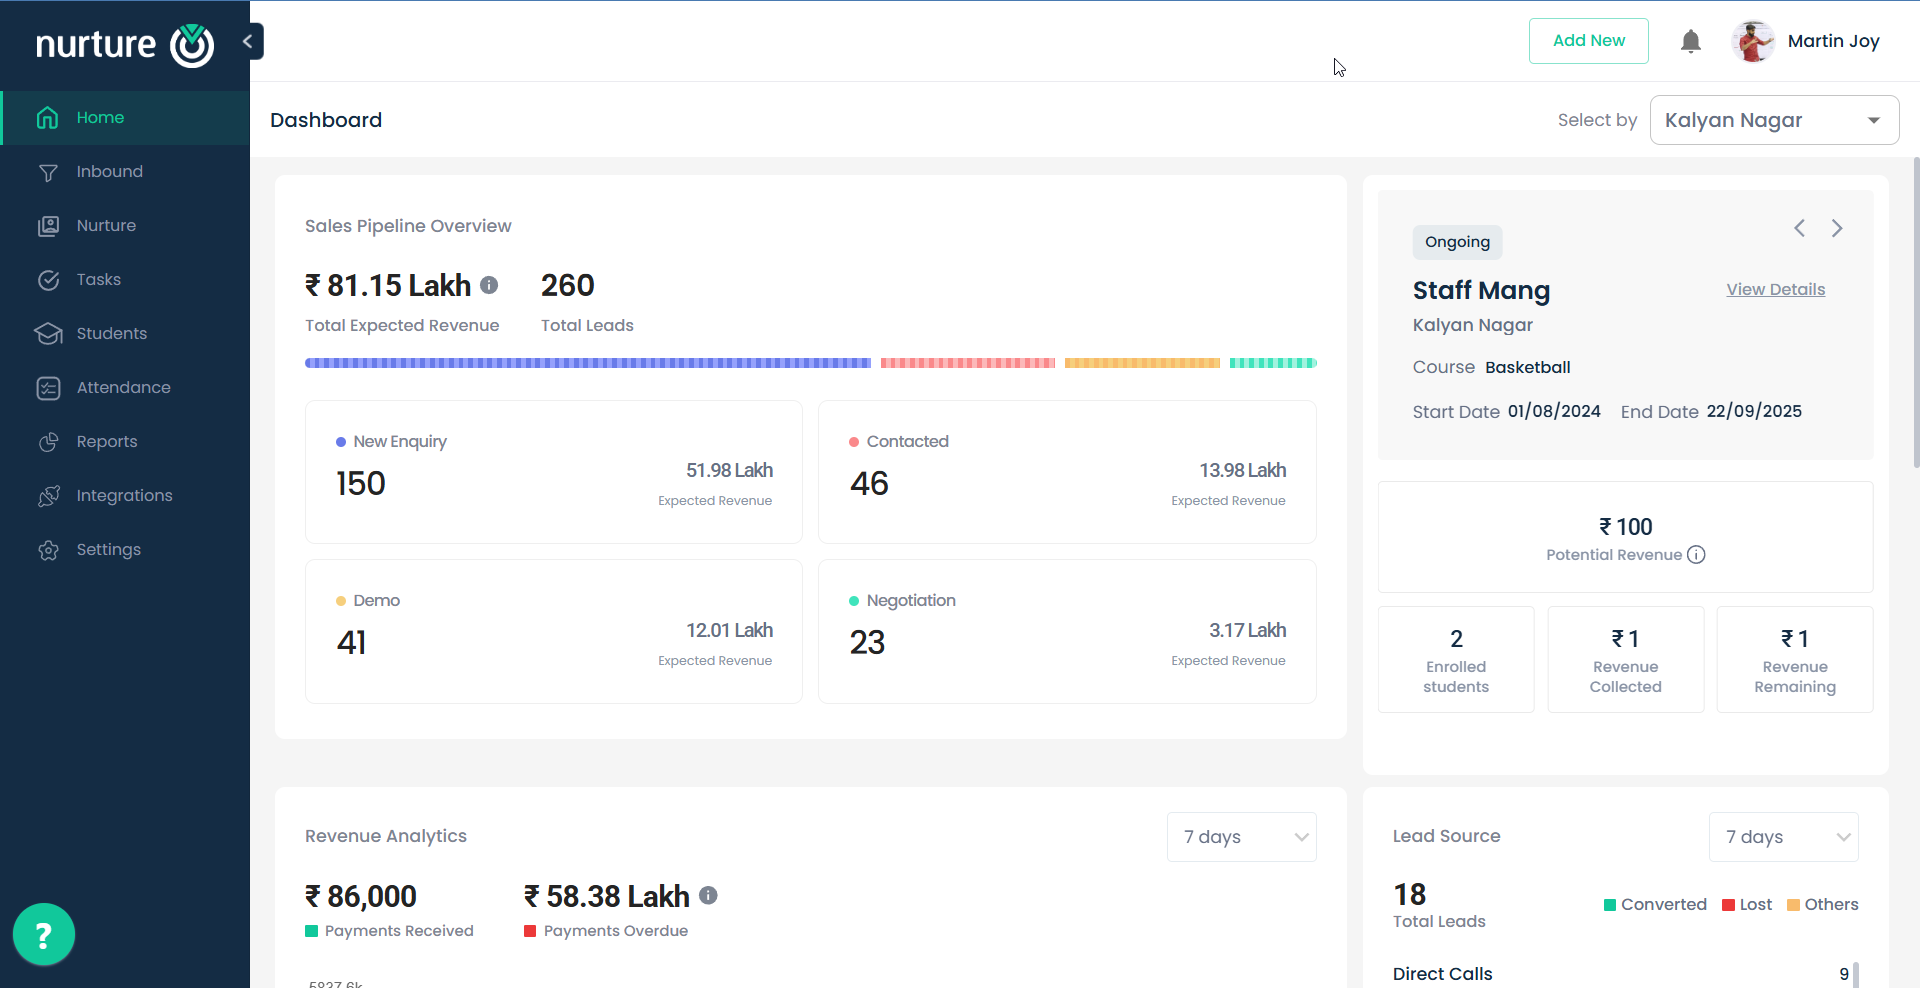
Task: Click the Dashboard page heading
Action: (x=326, y=120)
